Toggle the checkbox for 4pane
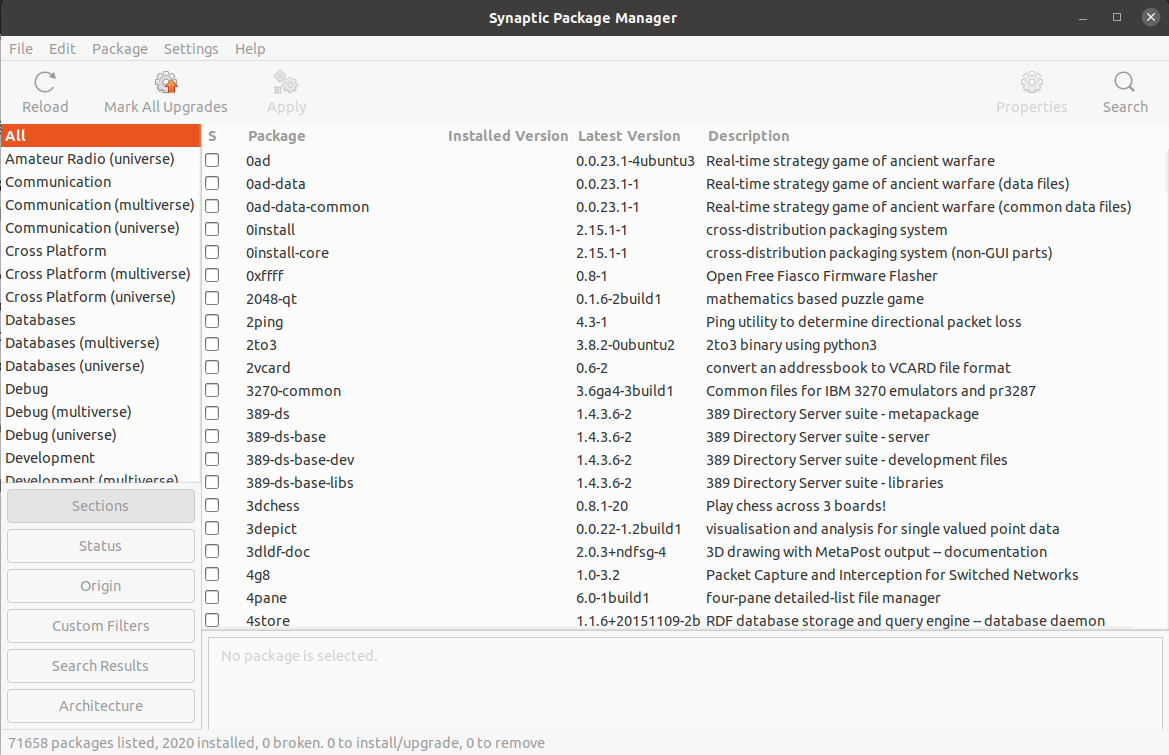The image size is (1169, 755). [211, 597]
